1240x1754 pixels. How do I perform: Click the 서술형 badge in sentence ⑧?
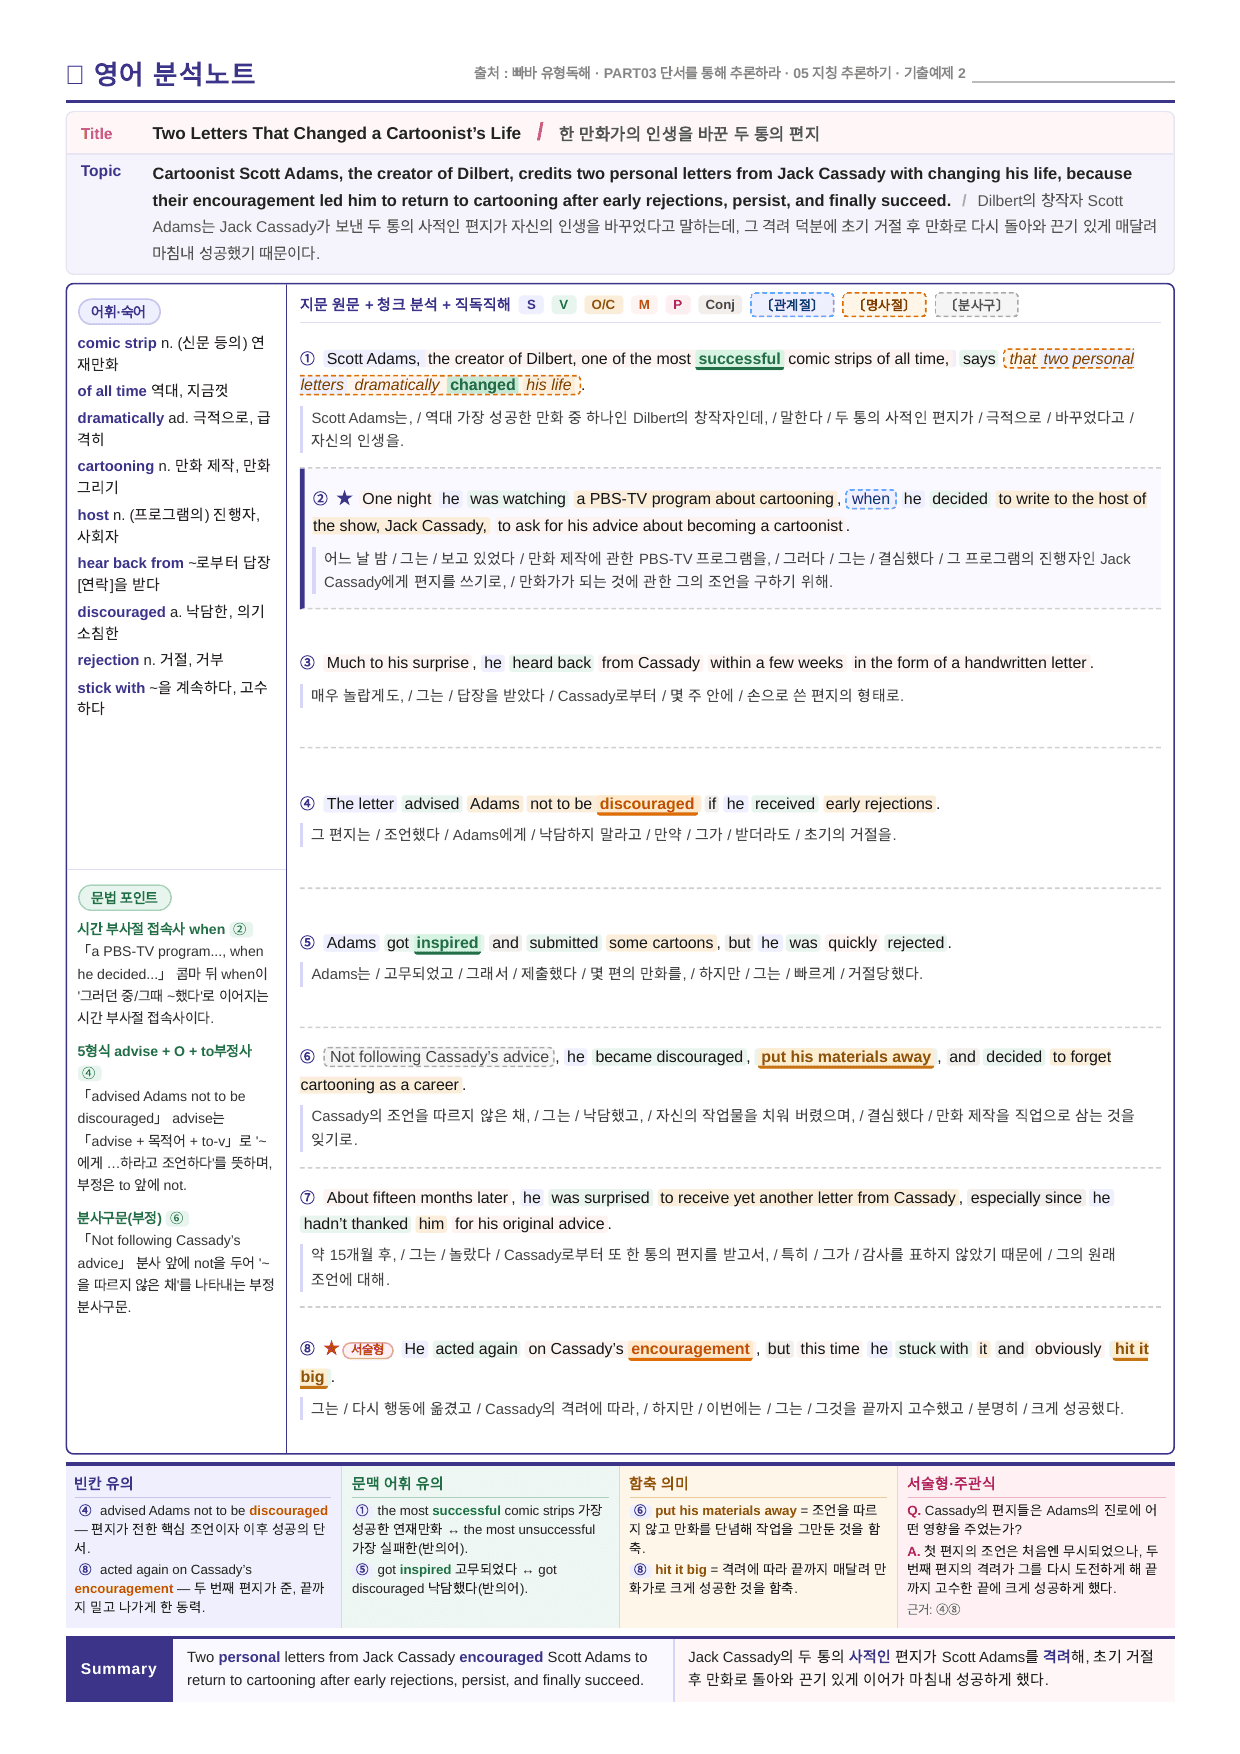pyautogui.click(x=368, y=1350)
